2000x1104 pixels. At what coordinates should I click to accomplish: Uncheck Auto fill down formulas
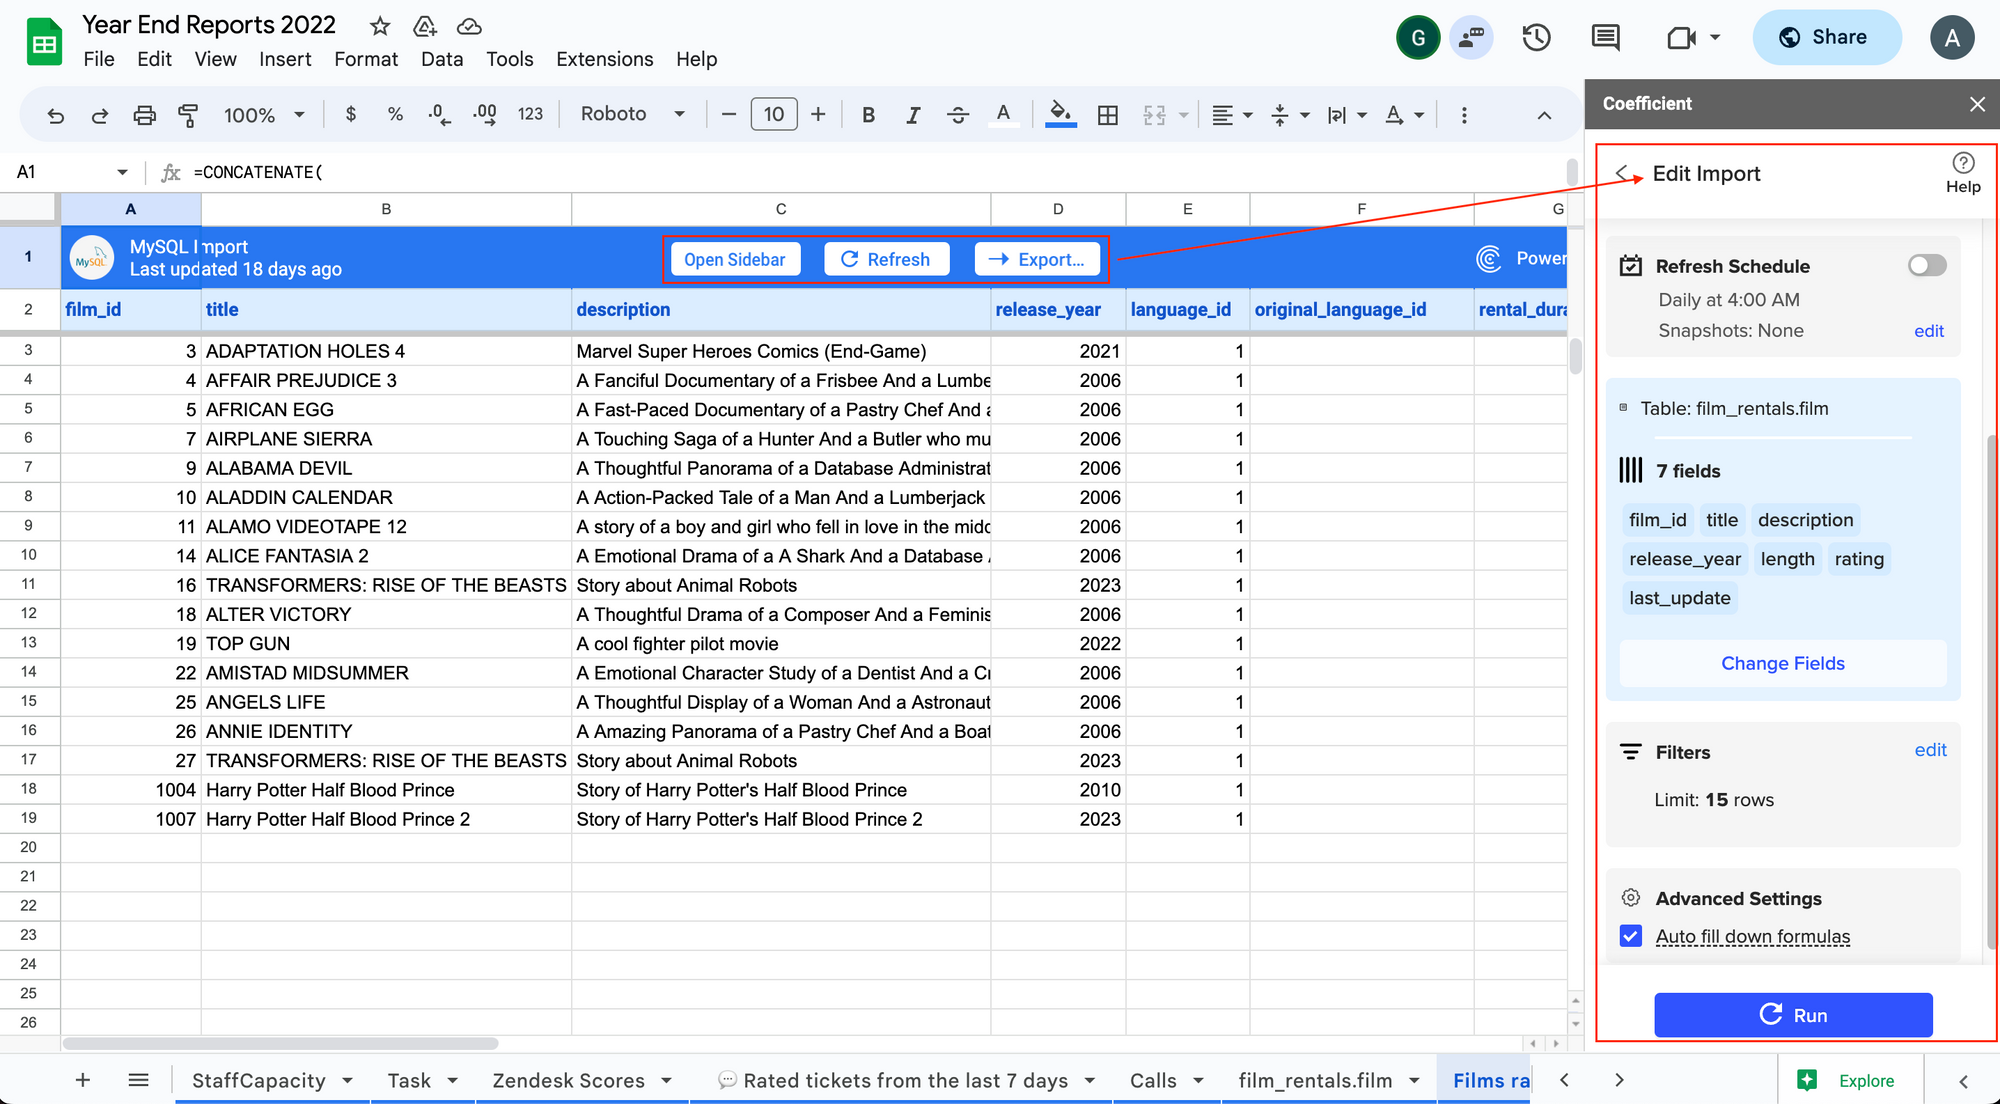point(1631,936)
